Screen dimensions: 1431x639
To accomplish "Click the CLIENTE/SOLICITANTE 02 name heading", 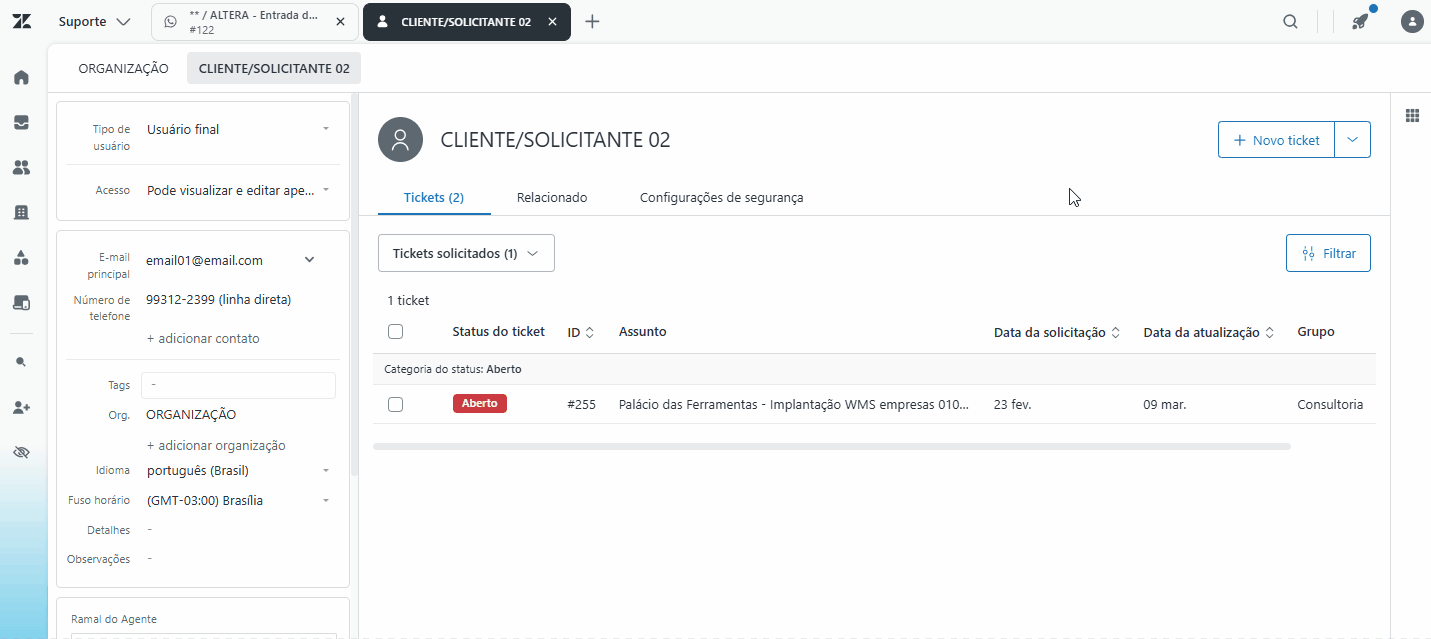I will pos(555,140).
